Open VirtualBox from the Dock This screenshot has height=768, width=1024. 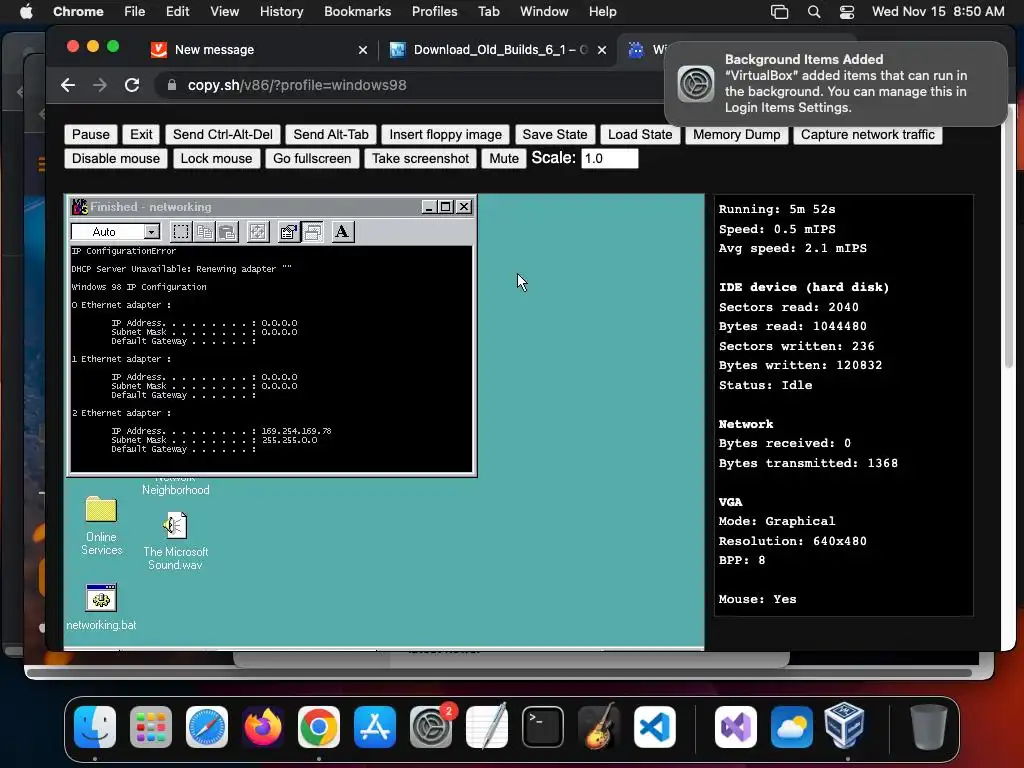[x=844, y=726]
